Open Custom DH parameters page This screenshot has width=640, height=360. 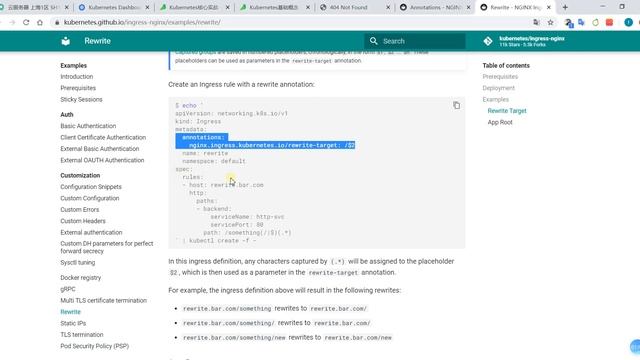107,247
